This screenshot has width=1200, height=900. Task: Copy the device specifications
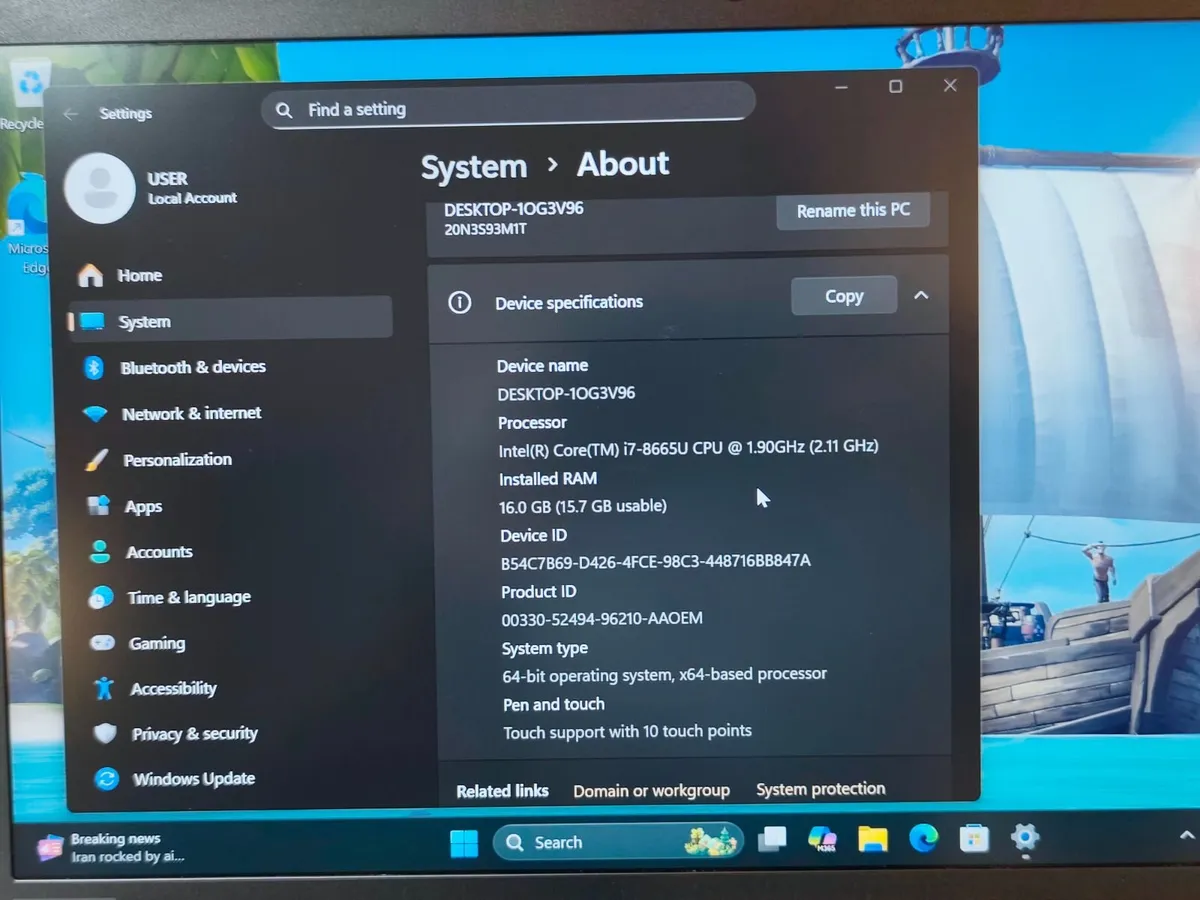[x=843, y=295]
